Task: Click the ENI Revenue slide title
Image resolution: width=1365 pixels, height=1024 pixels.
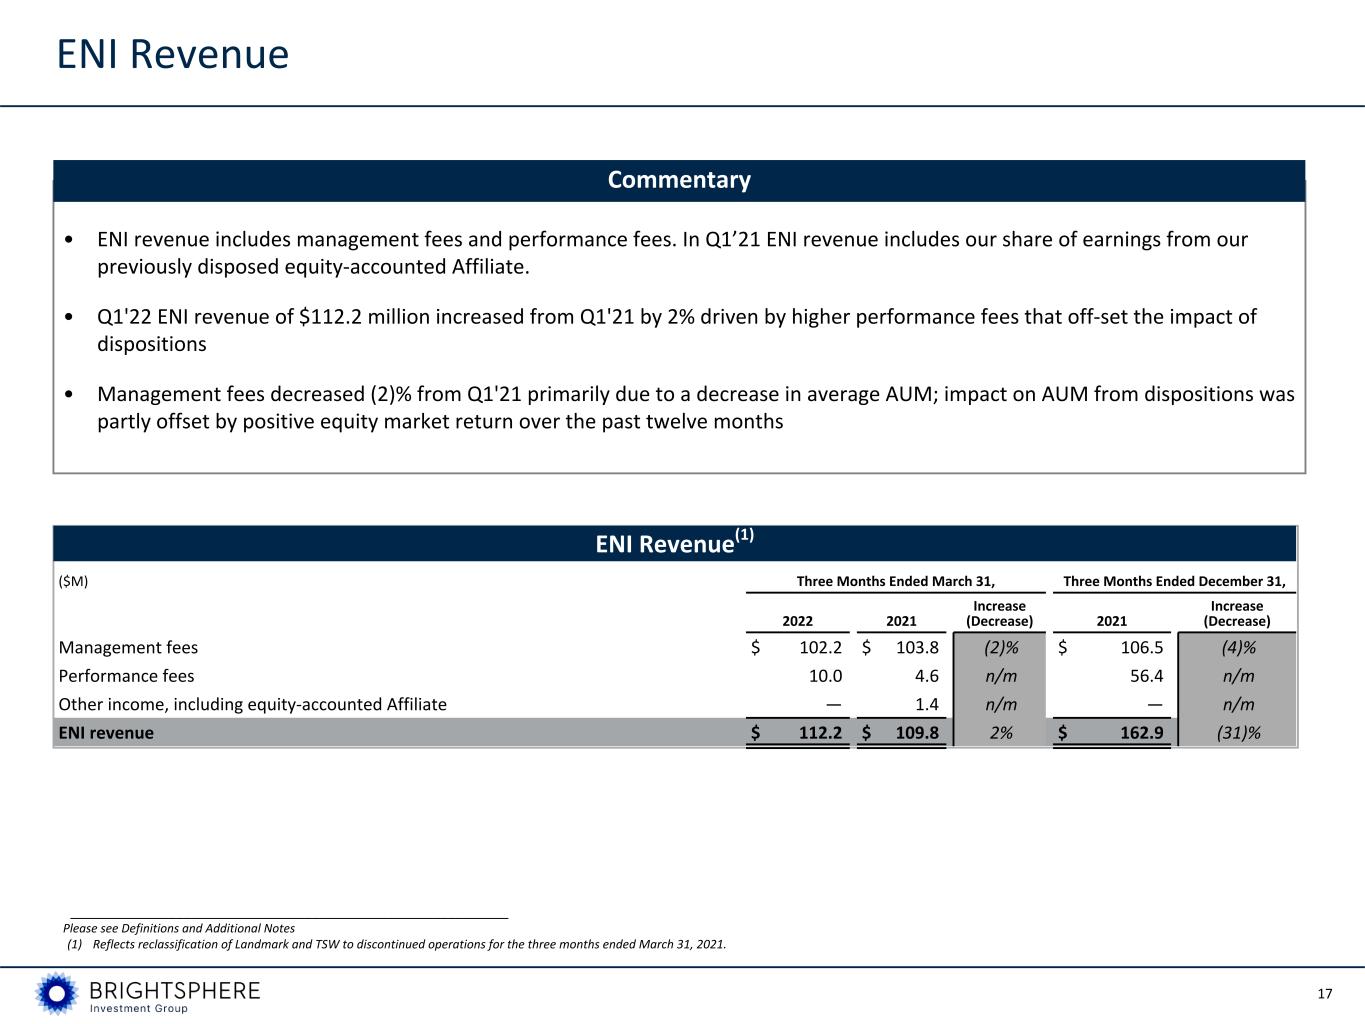Action: (x=173, y=54)
